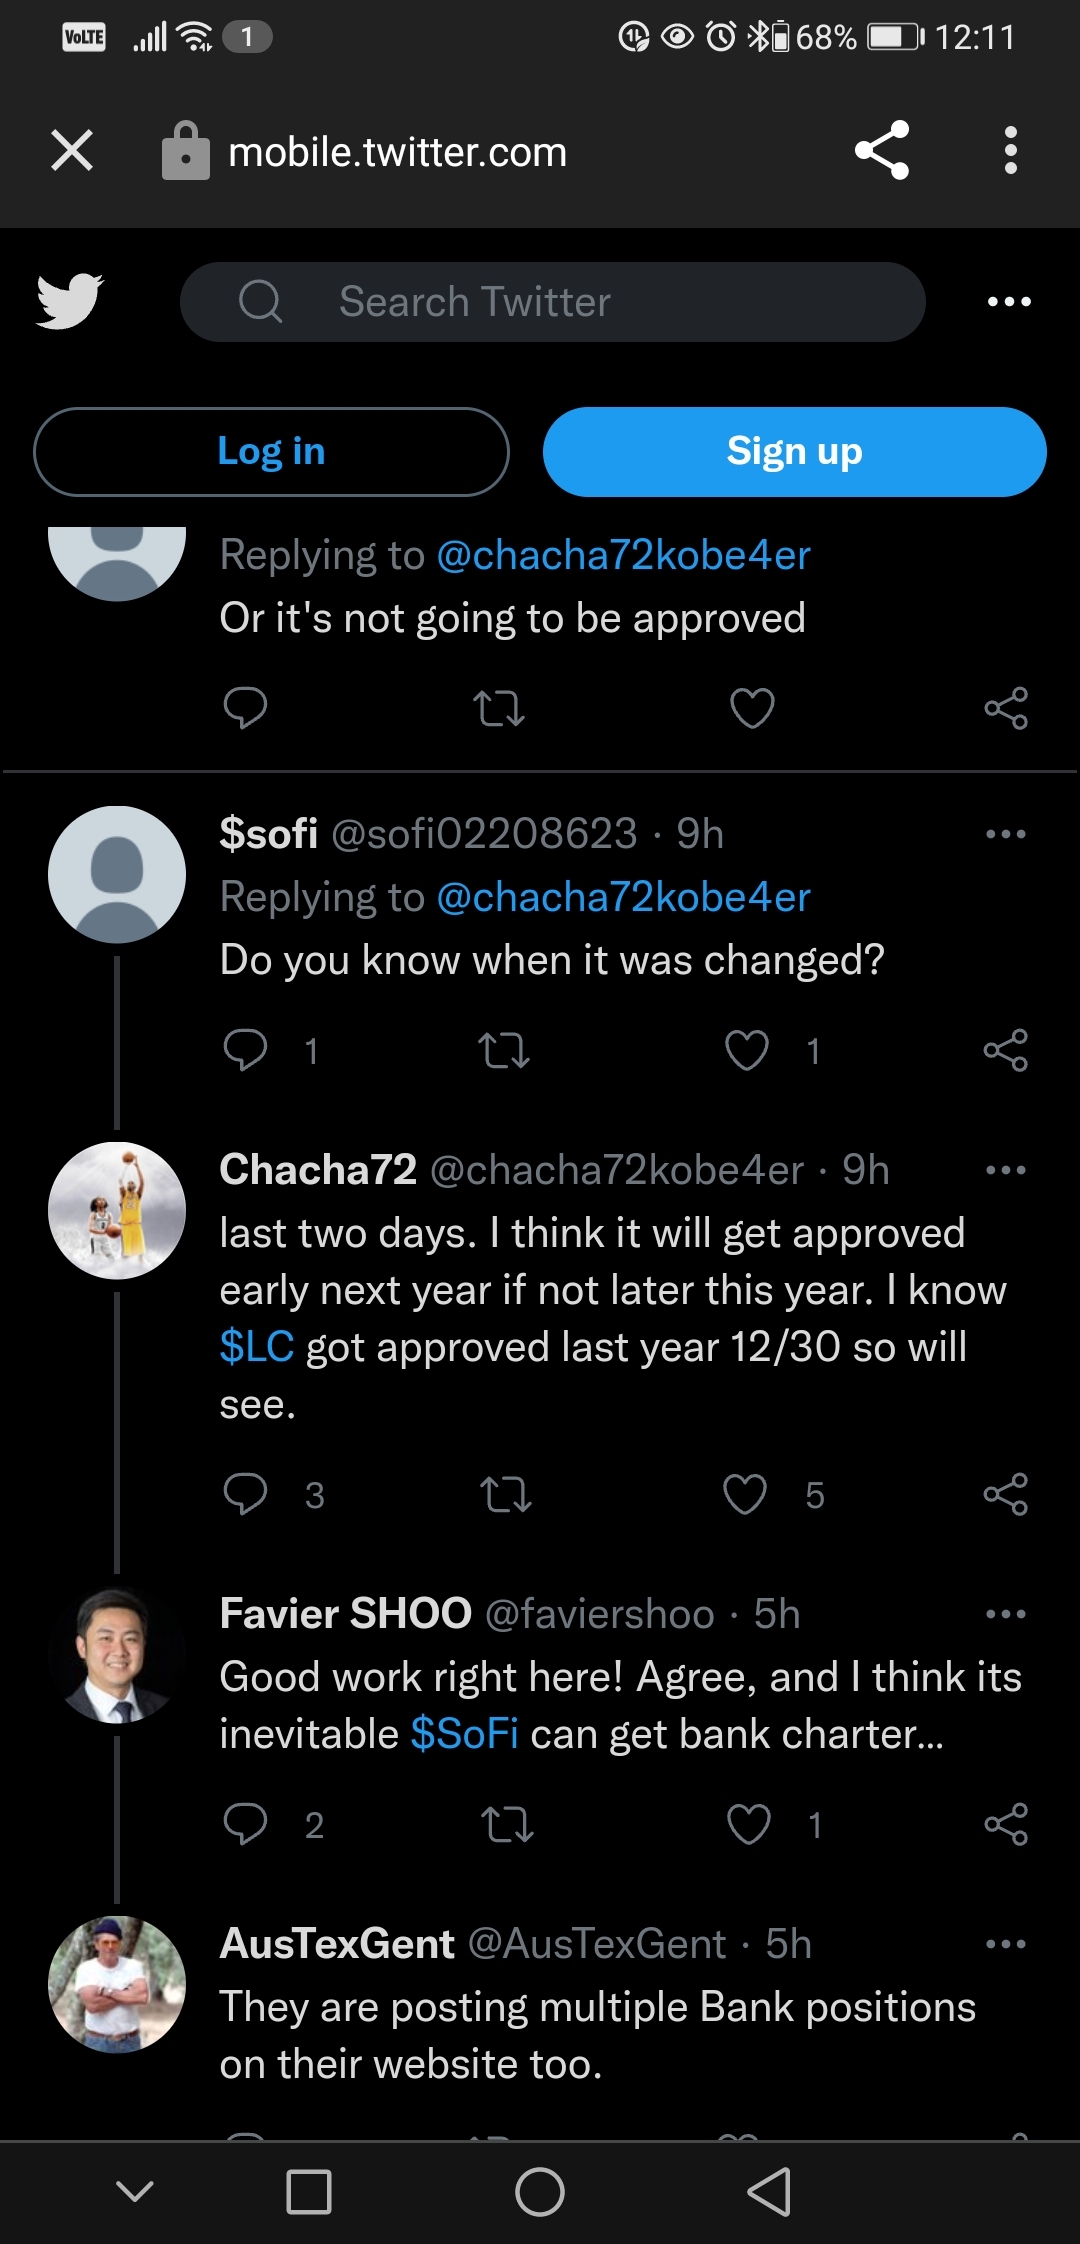Open browser share icon in address bar

(882, 151)
